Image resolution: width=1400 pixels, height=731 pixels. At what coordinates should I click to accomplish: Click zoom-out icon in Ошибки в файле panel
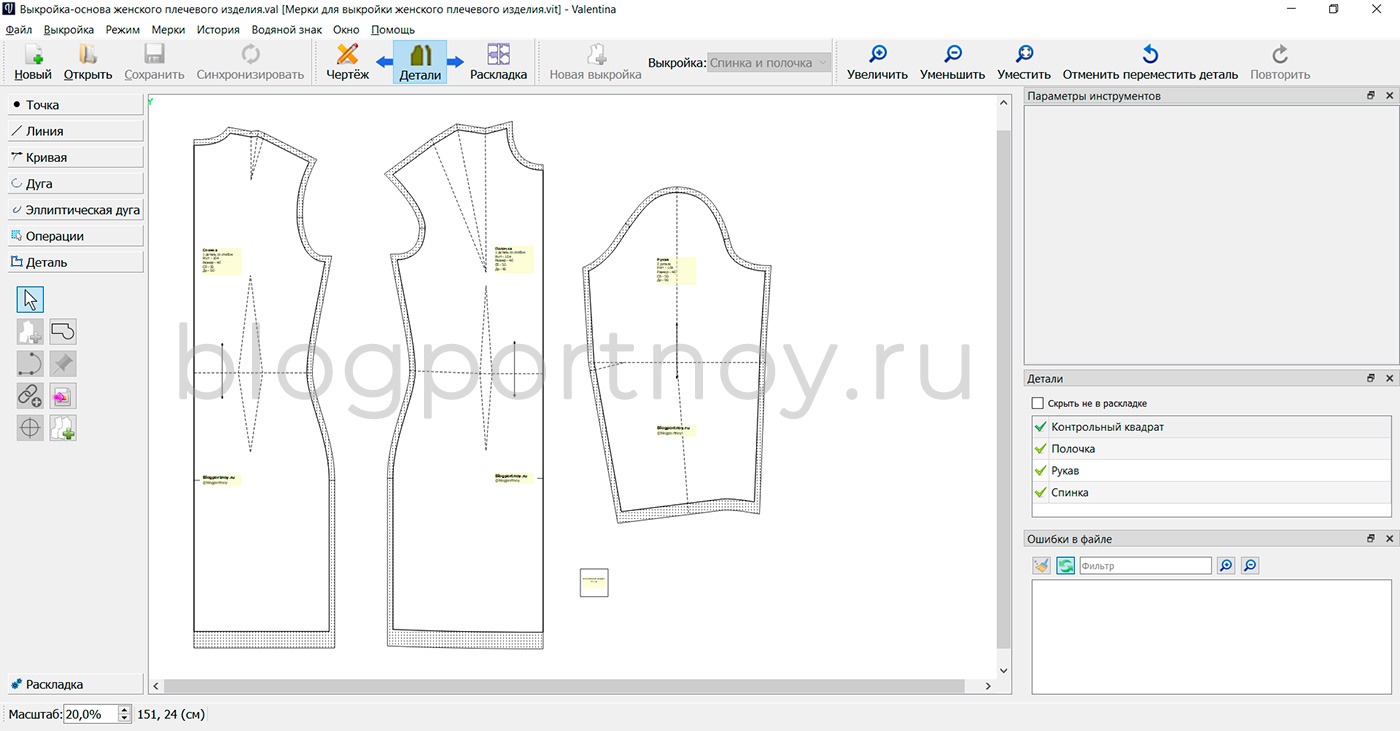tap(1249, 566)
